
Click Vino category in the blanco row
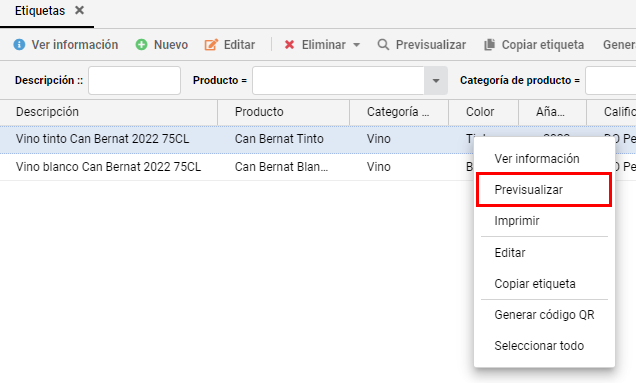pyautogui.click(x=379, y=167)
